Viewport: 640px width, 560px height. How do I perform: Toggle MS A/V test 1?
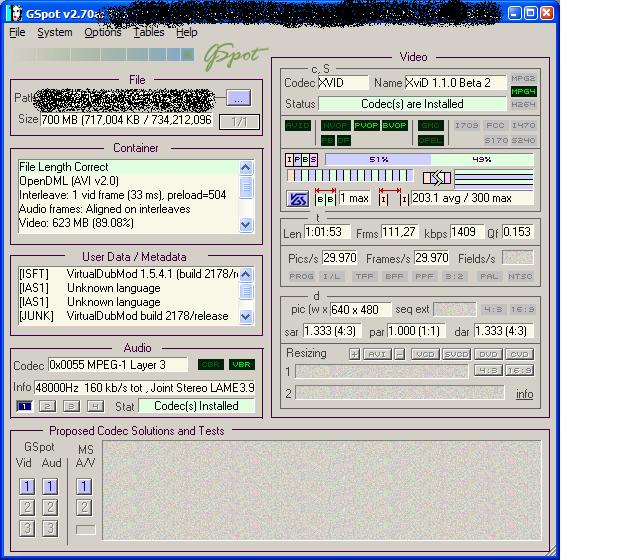click(84, 487)
